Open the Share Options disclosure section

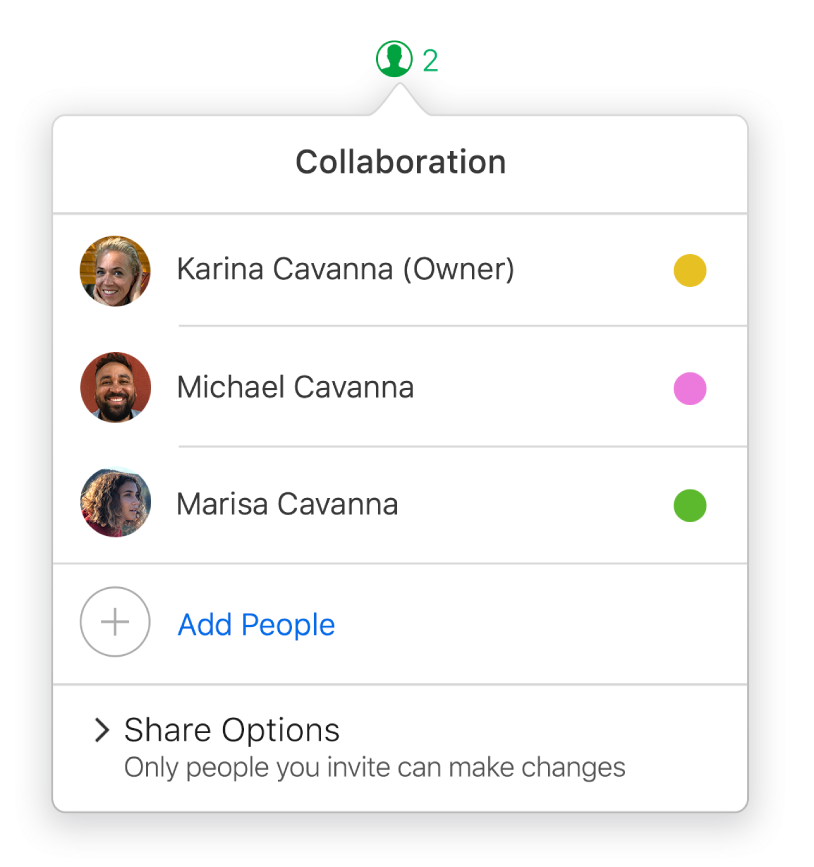point(230,730)
